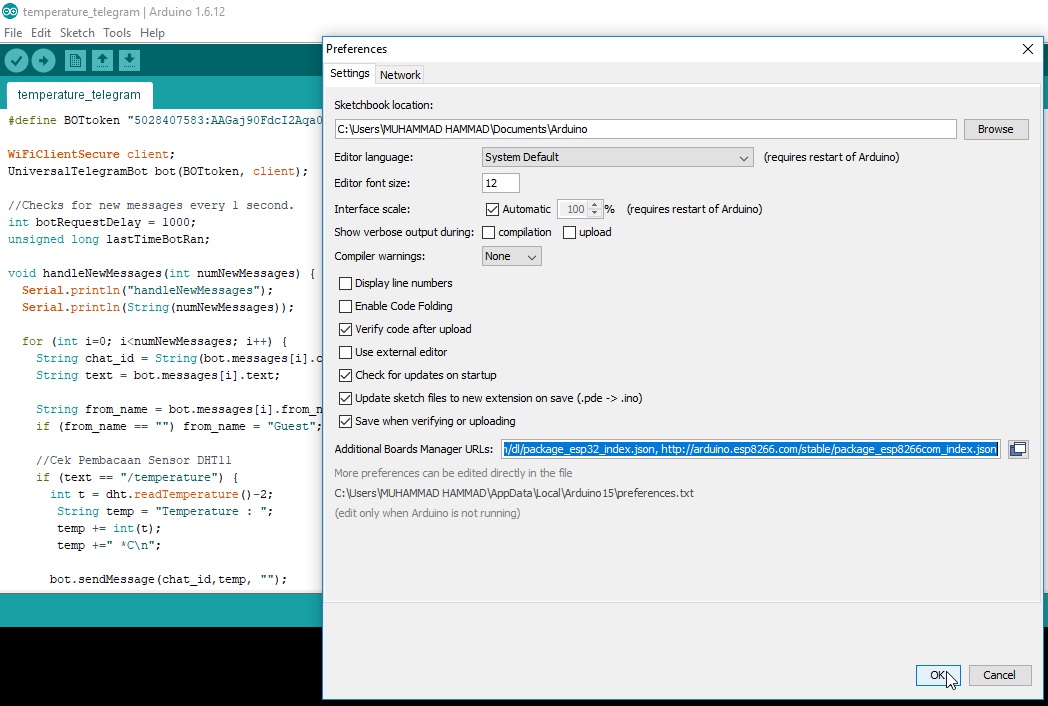Click the Additional Boards Manager URLs field
This screenshot has height=706, width=1048.
pyautogui.click(x=751, y=449)
